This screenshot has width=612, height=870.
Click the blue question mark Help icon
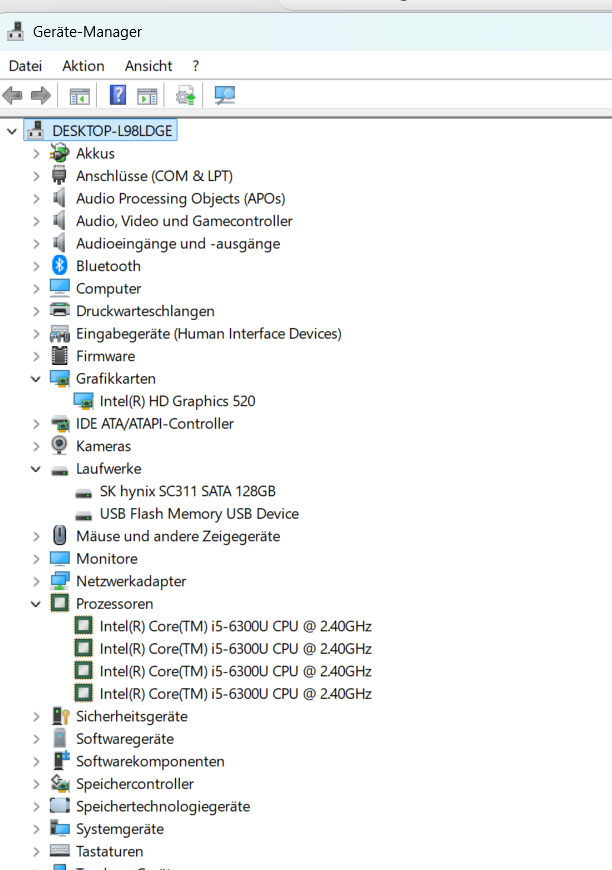118,95
